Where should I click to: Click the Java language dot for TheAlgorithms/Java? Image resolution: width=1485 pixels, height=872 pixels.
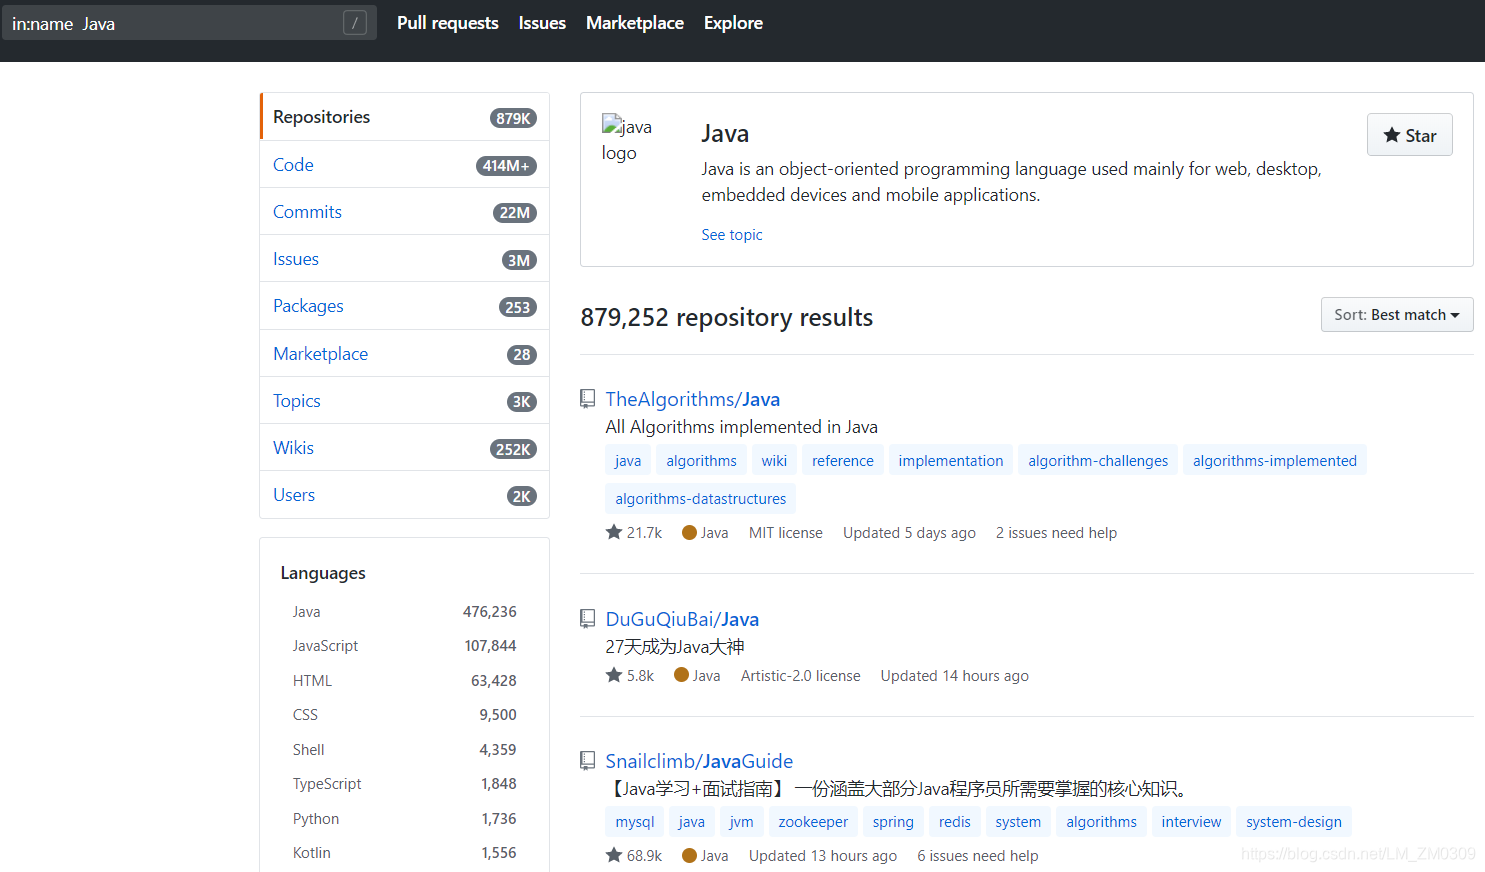[x=689, y=533]
